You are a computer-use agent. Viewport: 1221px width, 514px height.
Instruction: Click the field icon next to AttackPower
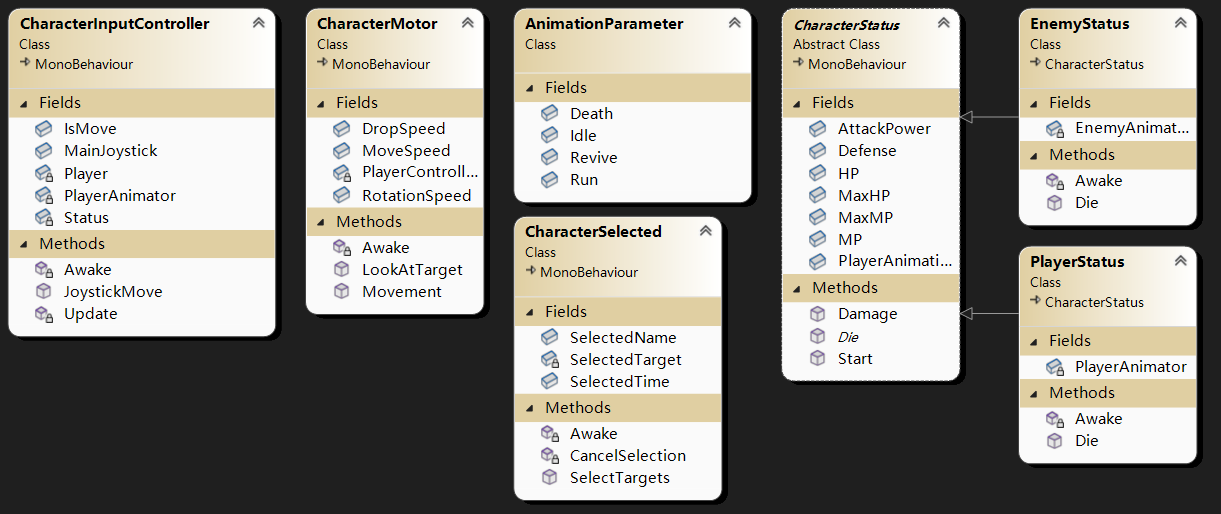(x=818, y=129)
